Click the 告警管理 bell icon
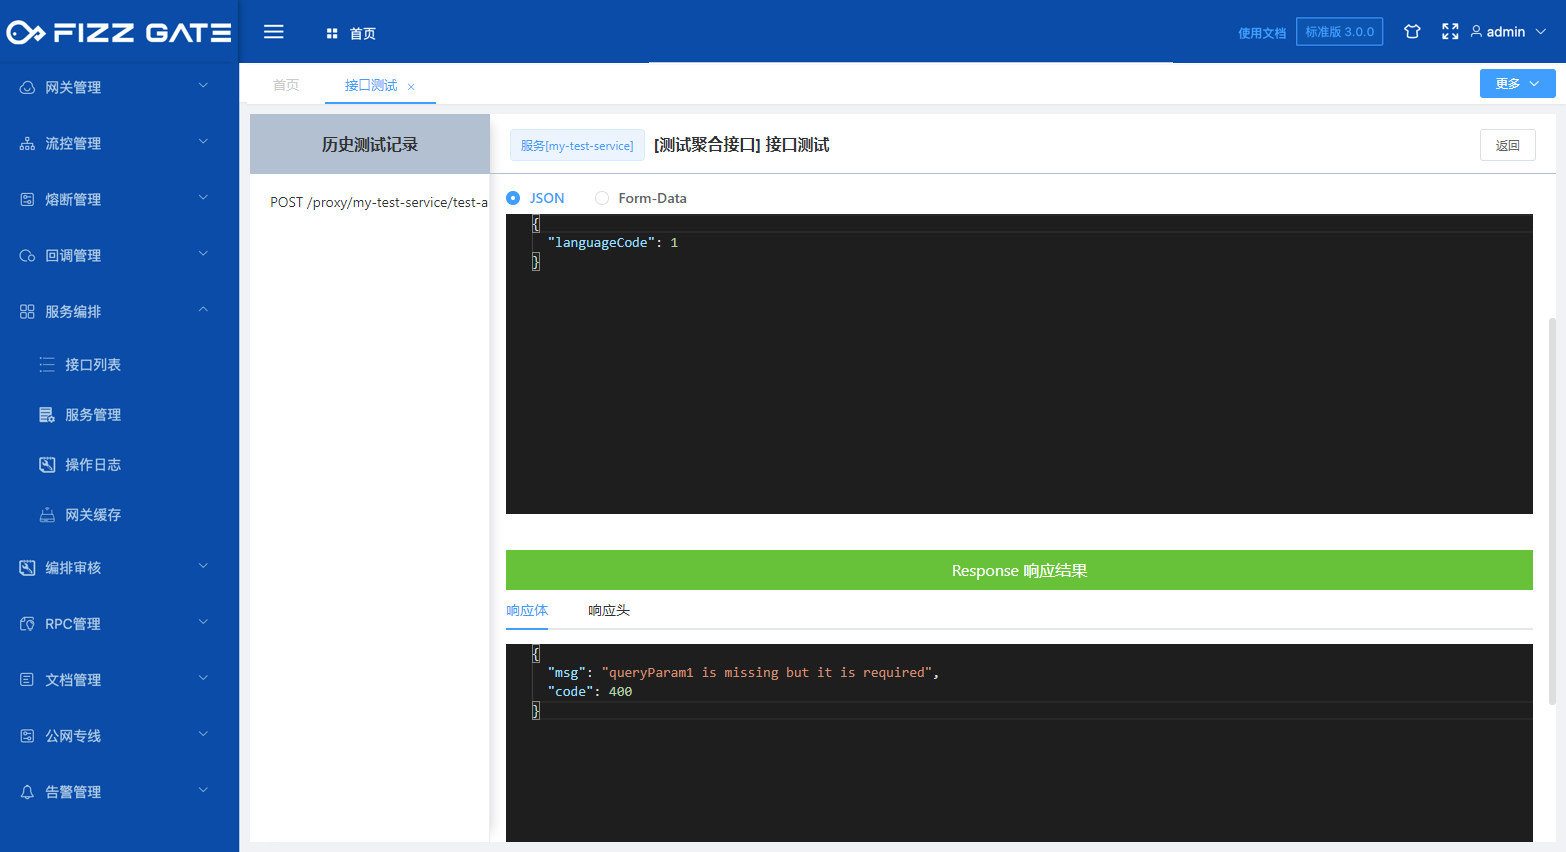Image resolution: width=1566 pixels, height=852 pixels. pyautogui.click(x=27, y=792)
